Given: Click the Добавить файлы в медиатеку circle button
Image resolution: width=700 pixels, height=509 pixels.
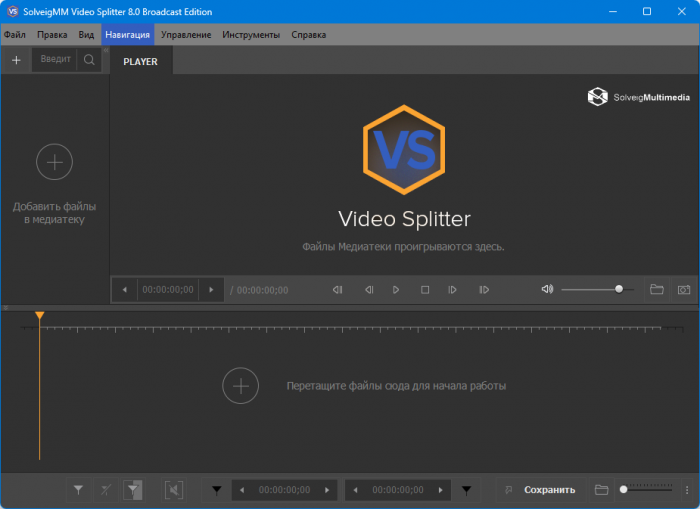Looking at the screenshot, I should [54, 162].
